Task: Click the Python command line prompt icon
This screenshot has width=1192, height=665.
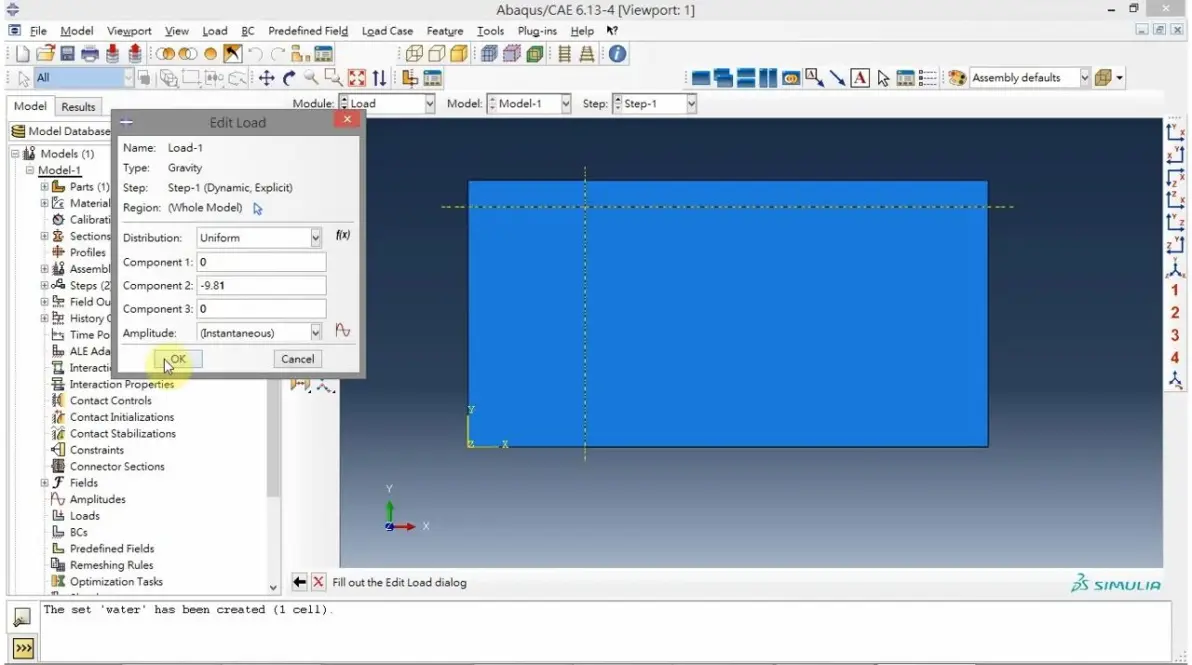Action: click(23, 648)
